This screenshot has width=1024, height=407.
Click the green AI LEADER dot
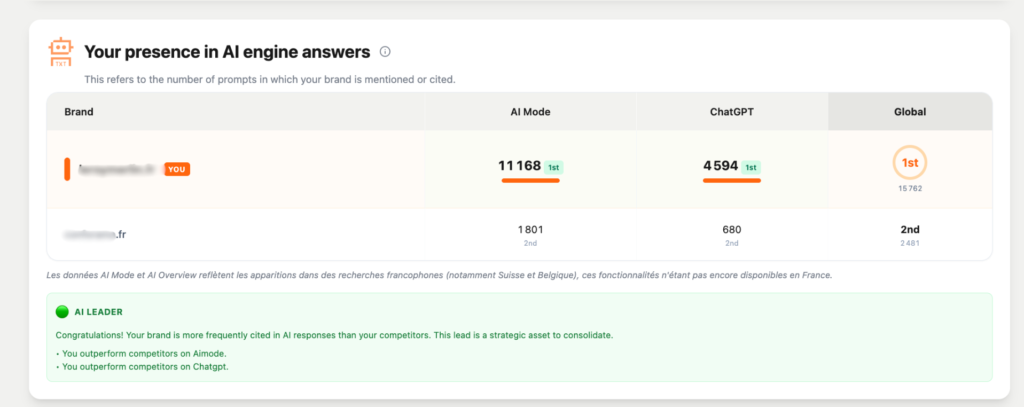click(x=62, y=312)
